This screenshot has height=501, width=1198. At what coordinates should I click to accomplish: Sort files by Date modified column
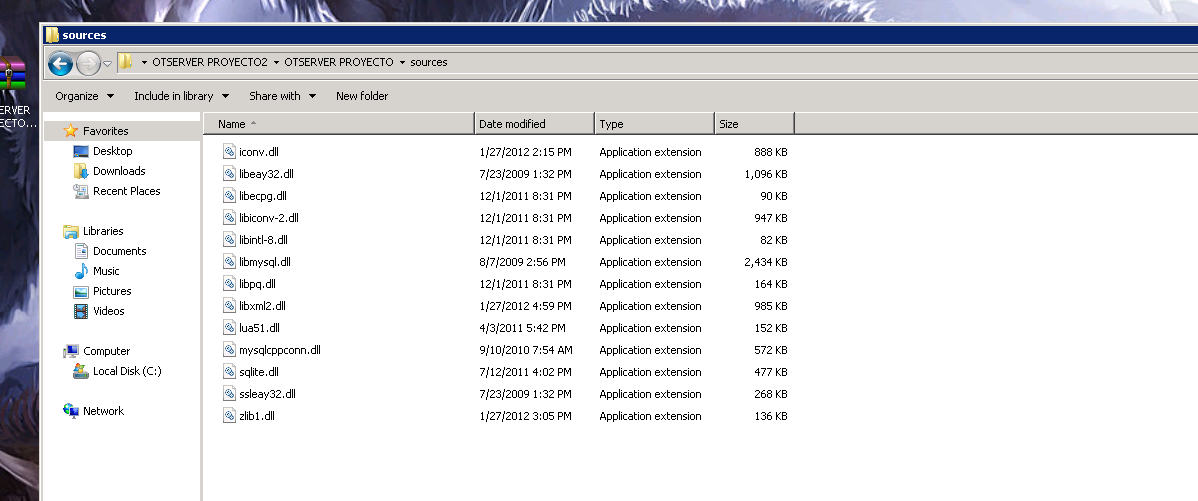coord(534,124)
